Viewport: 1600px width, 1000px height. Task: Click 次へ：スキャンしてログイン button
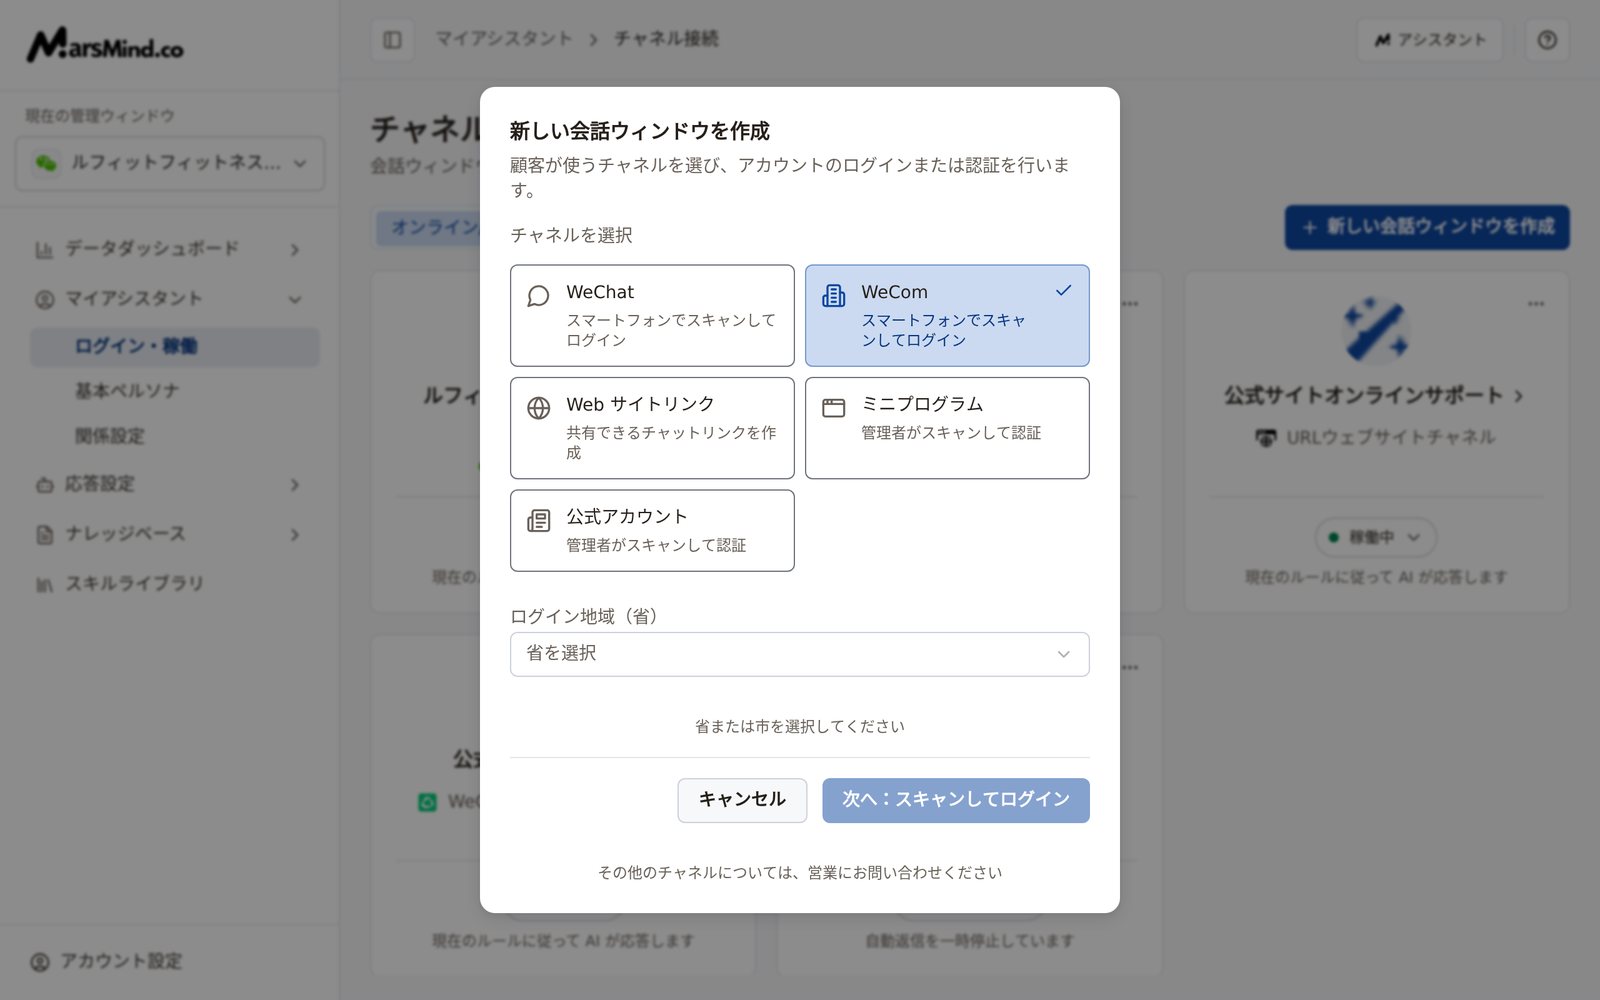pyautogui.click(x=956, y=800)
